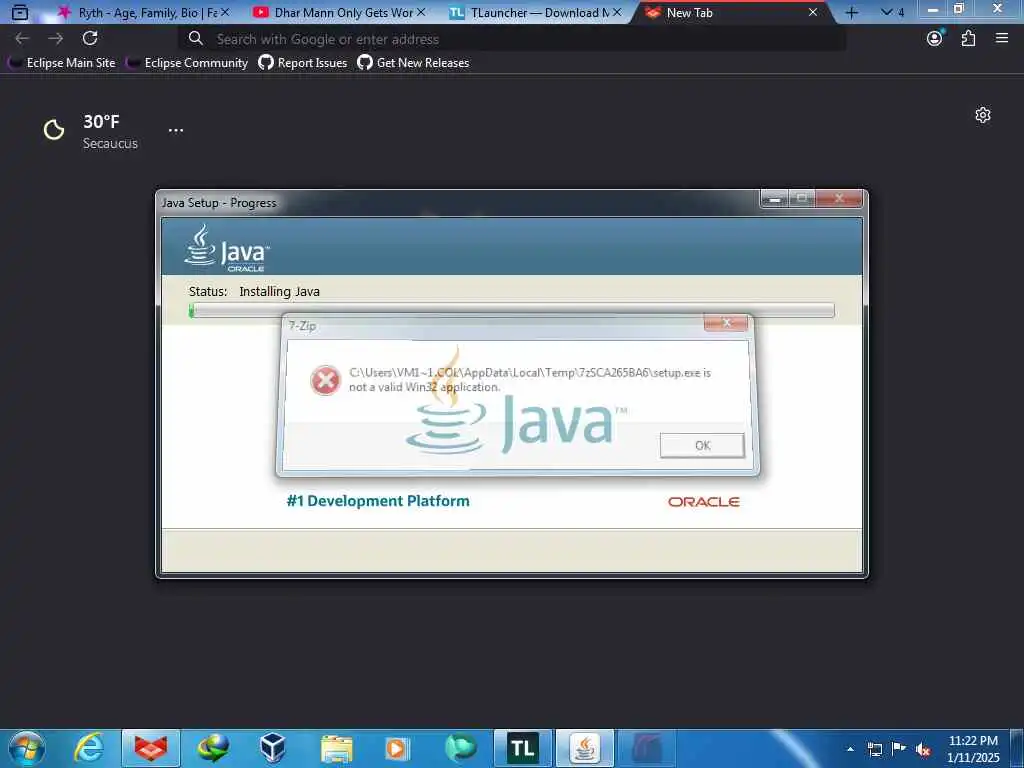The image size is (1024, 768).
Task: Click OK in the 7-Zip error dialog
Action: tap(701, 445)
